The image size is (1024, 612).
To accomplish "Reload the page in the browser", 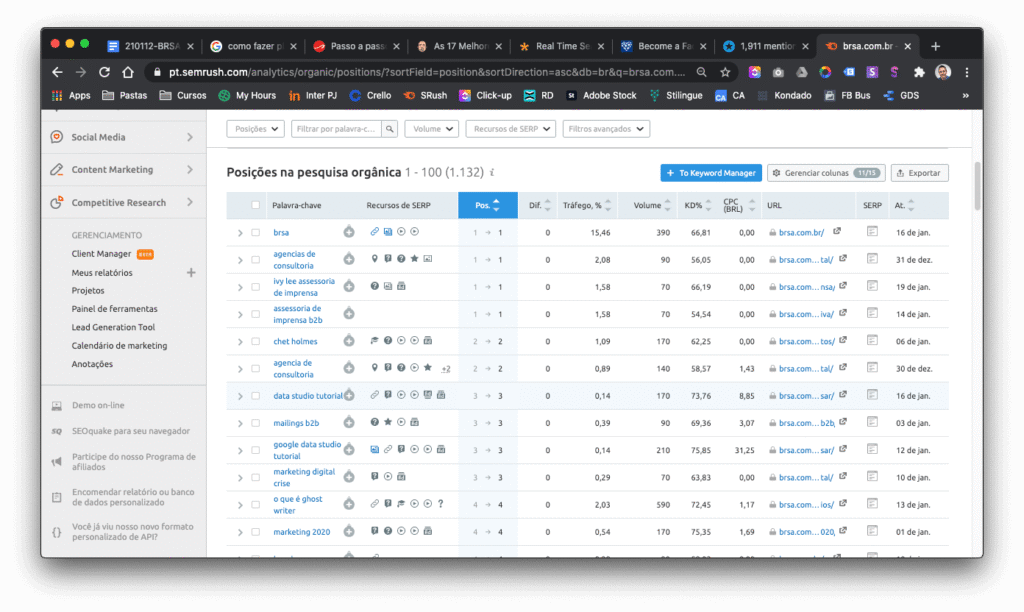I will click(x=104, y=72).
